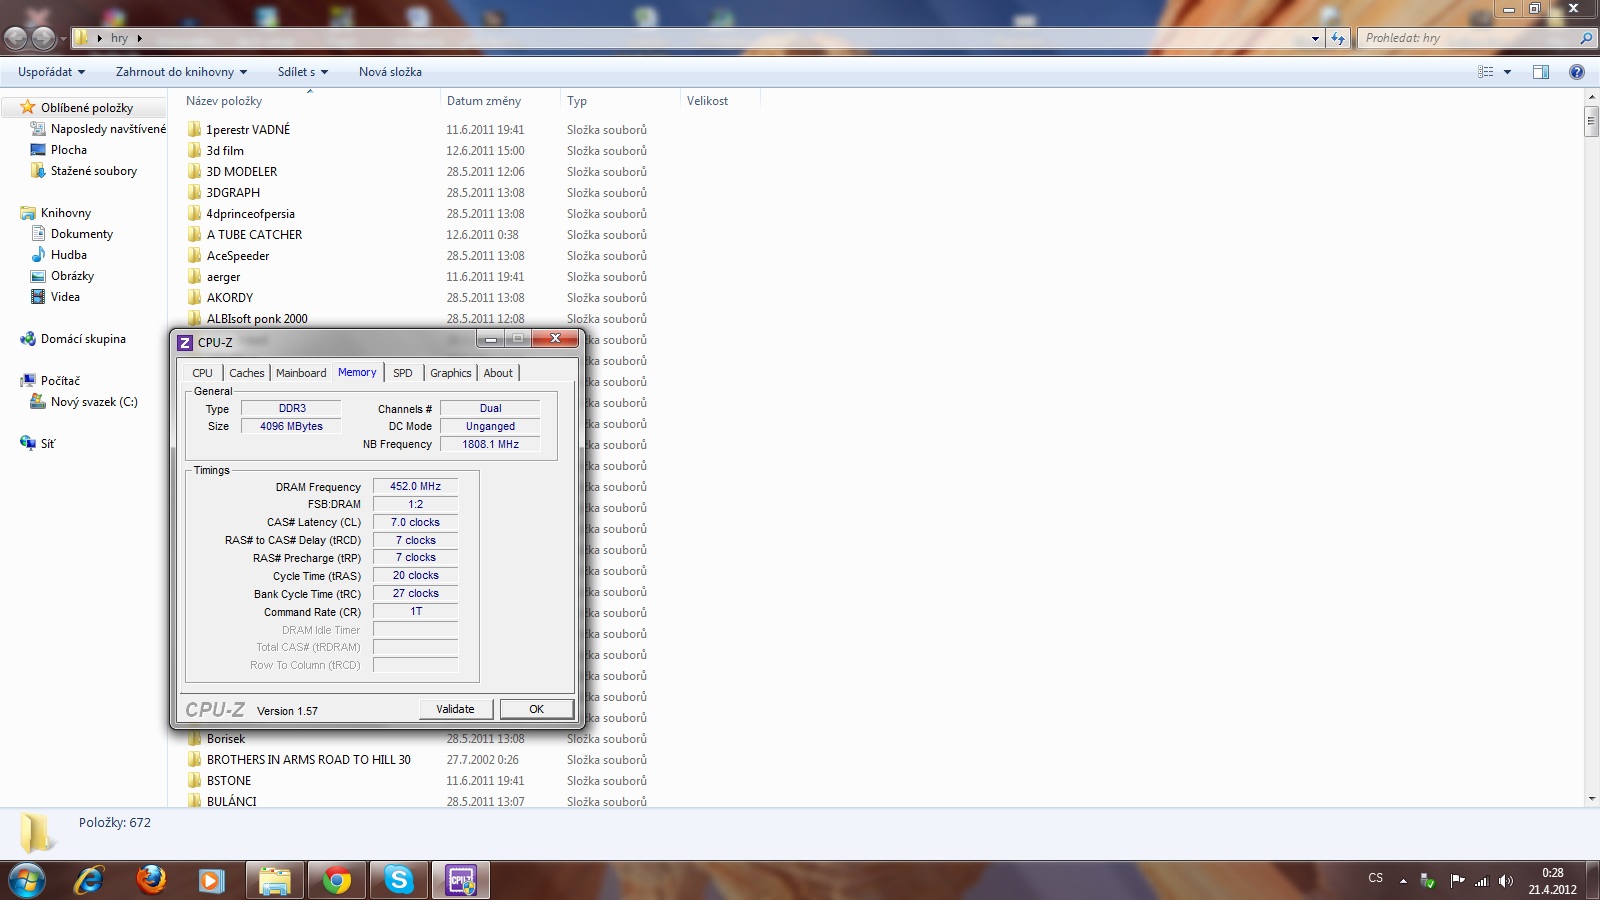Open the About tab in CPU-Z
The height and width of the screenshot is (900, 1600).
pos(498,373)
